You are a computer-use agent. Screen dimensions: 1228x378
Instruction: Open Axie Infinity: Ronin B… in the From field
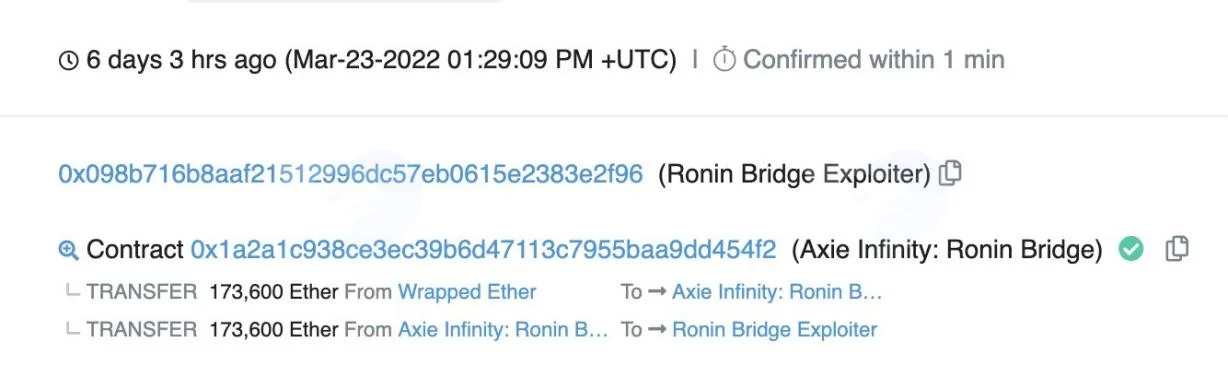point(503,329)
